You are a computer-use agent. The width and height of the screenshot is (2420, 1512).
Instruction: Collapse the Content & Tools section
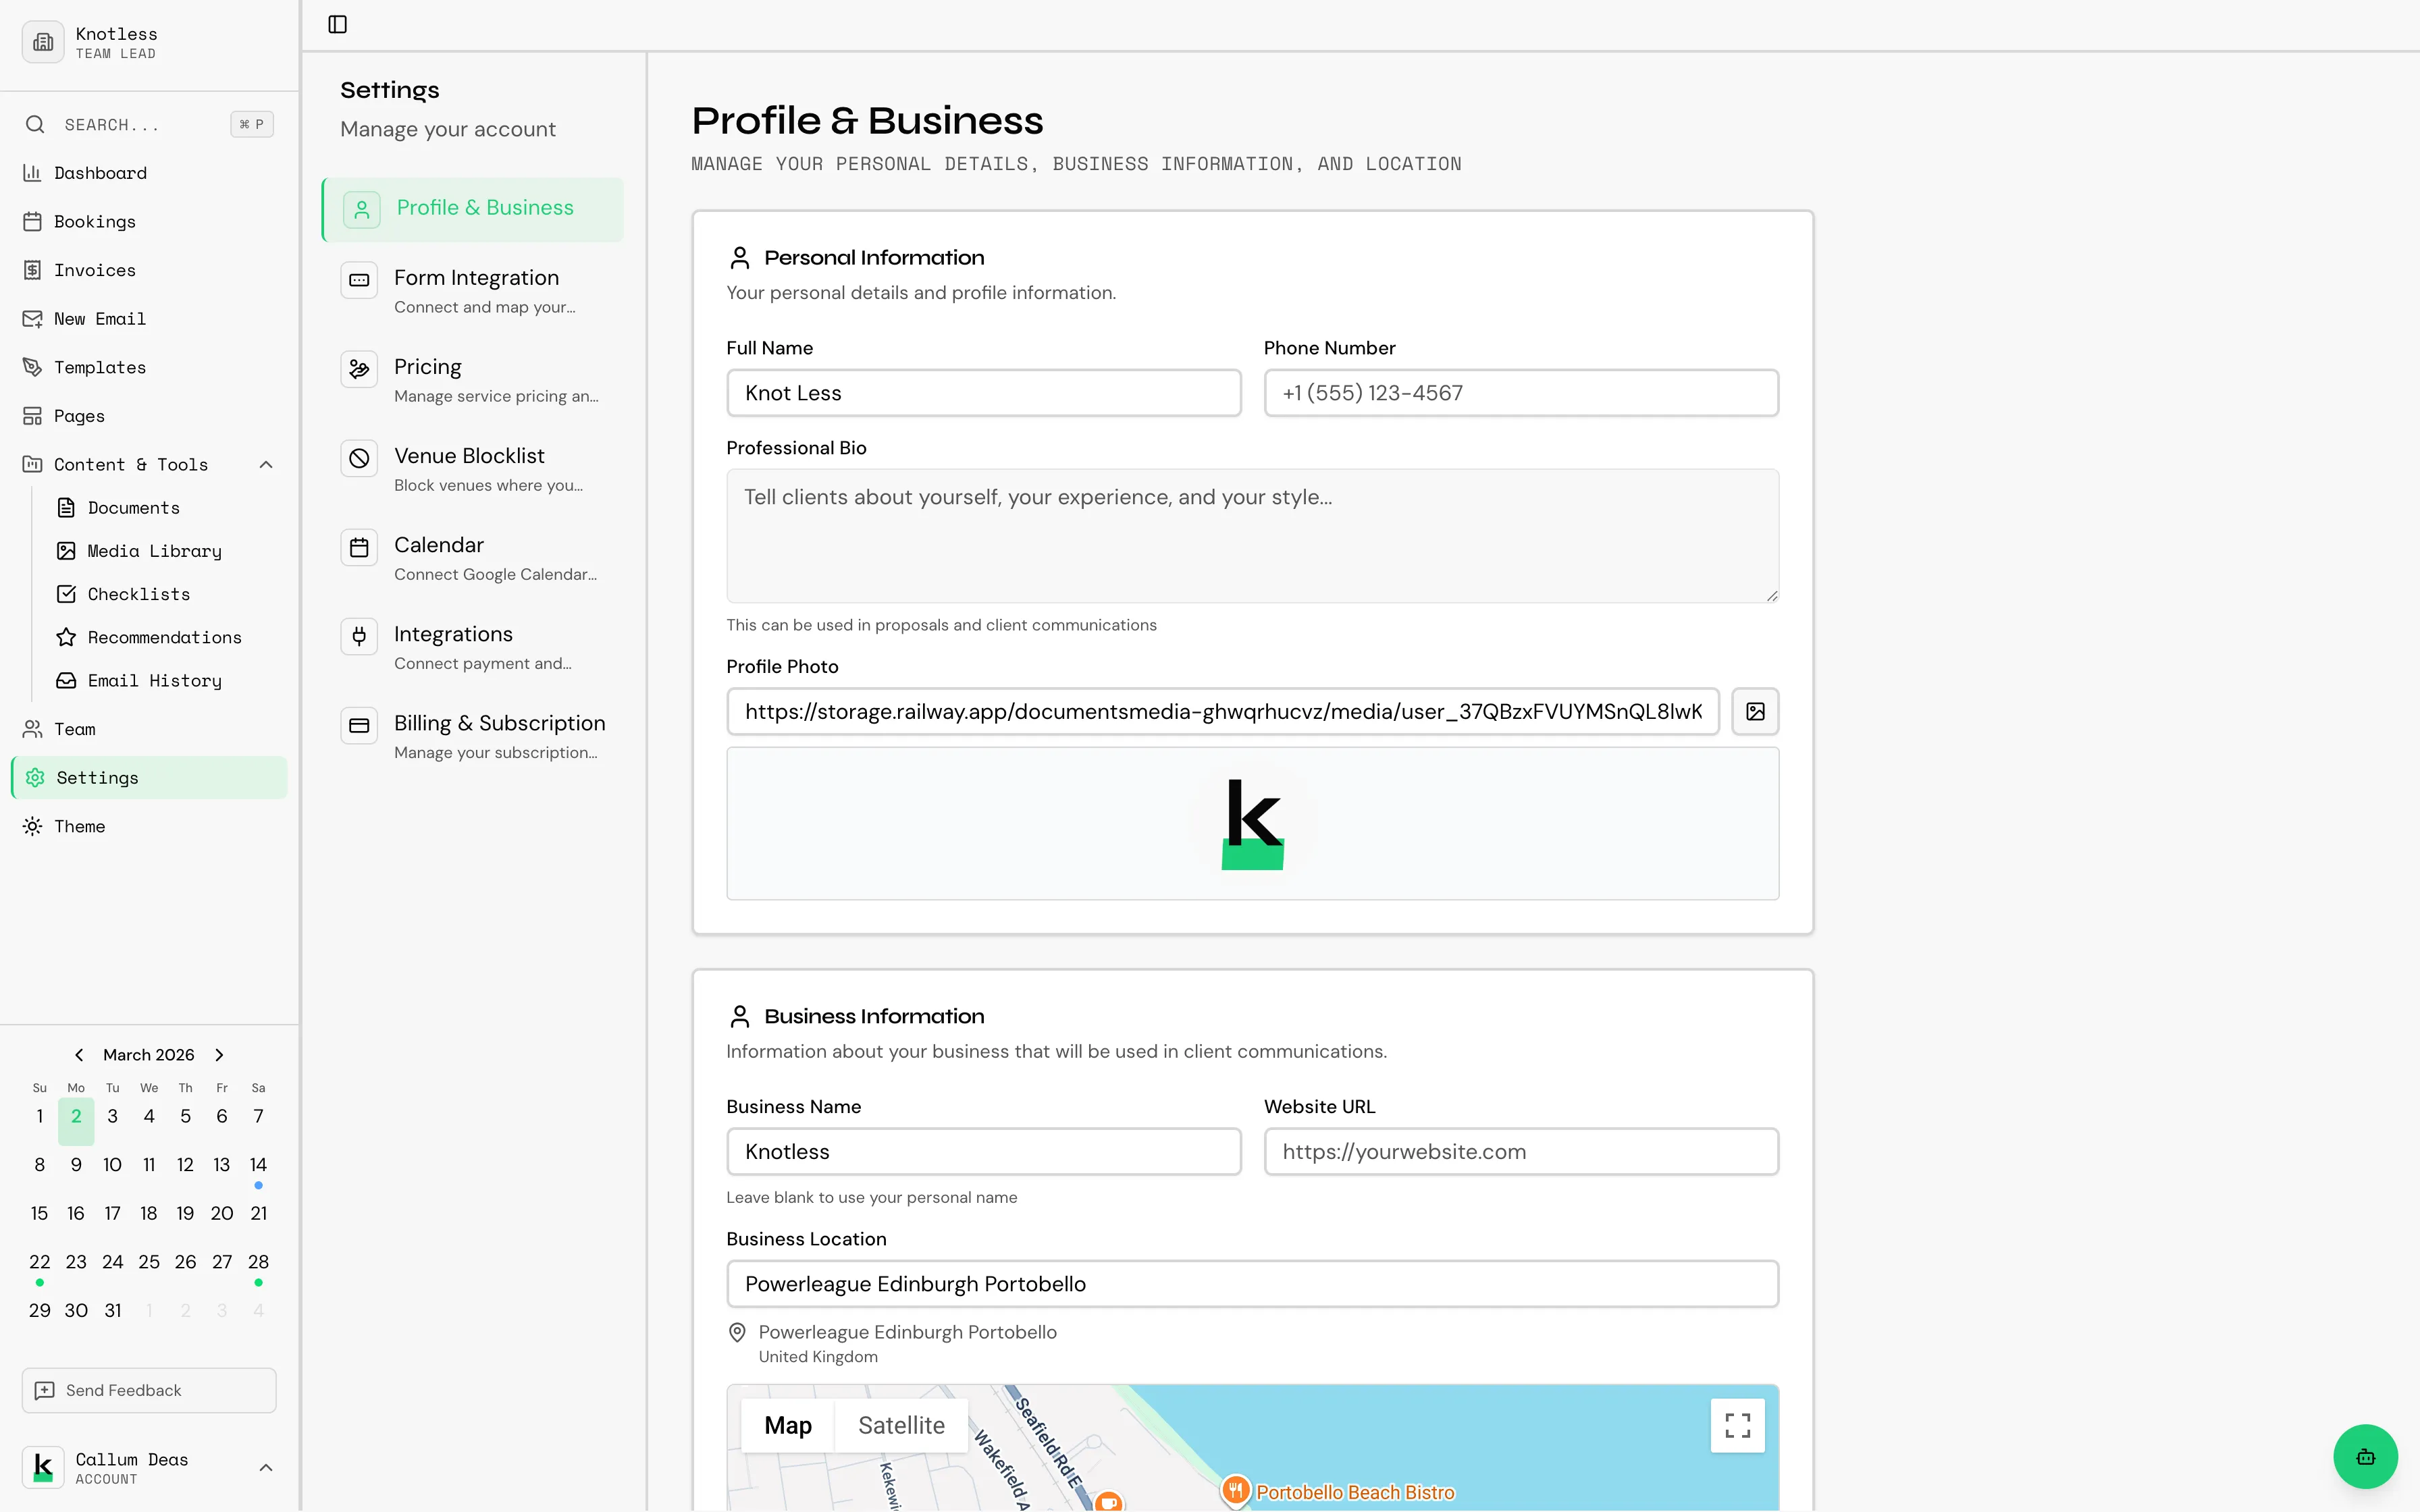click(265, 464)
